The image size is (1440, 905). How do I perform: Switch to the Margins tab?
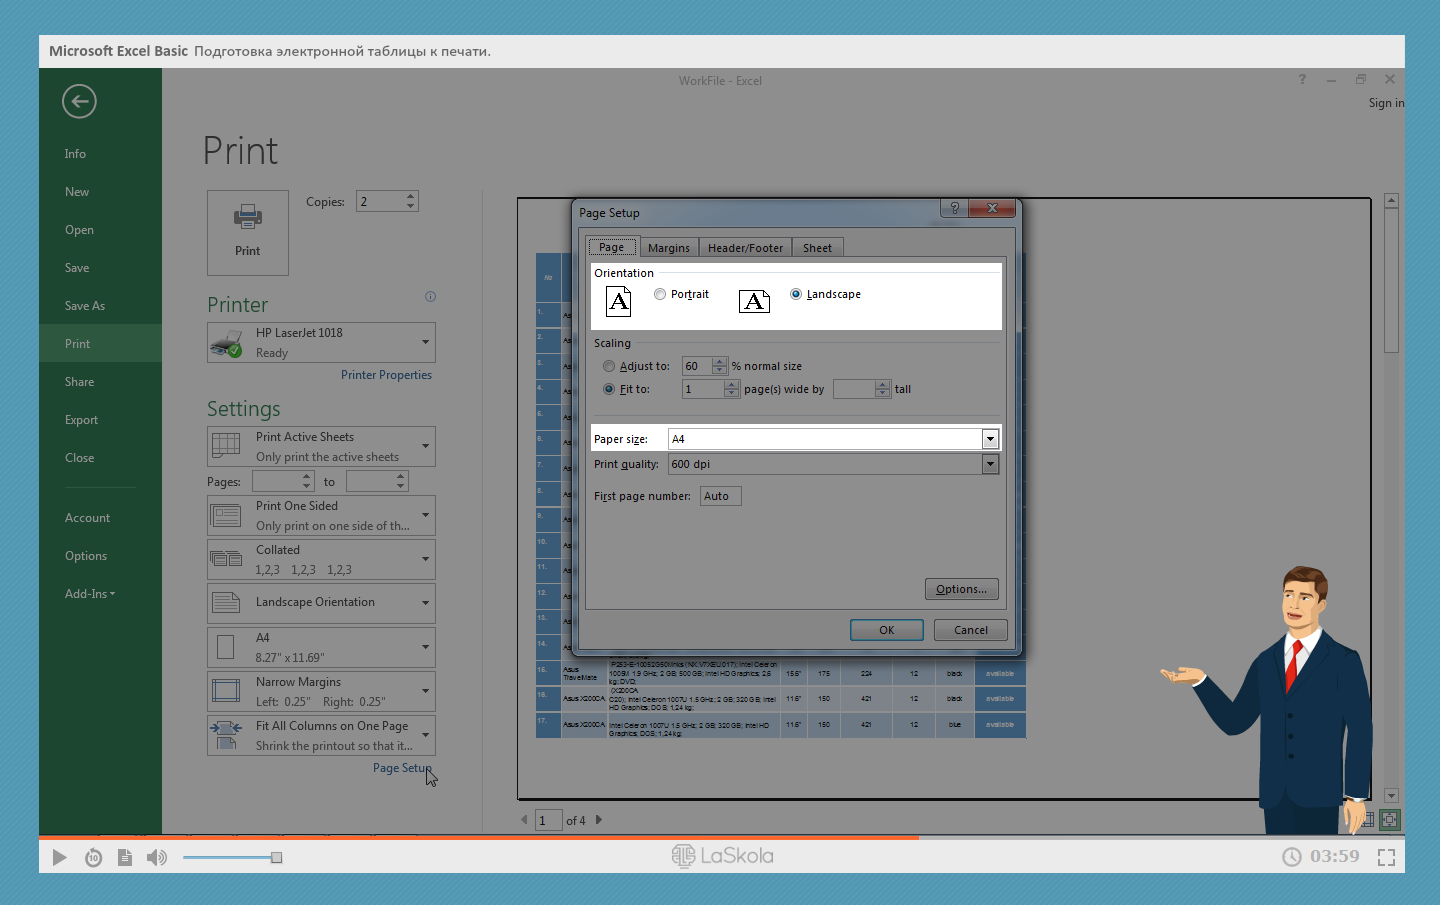click(x=668, y=248)
